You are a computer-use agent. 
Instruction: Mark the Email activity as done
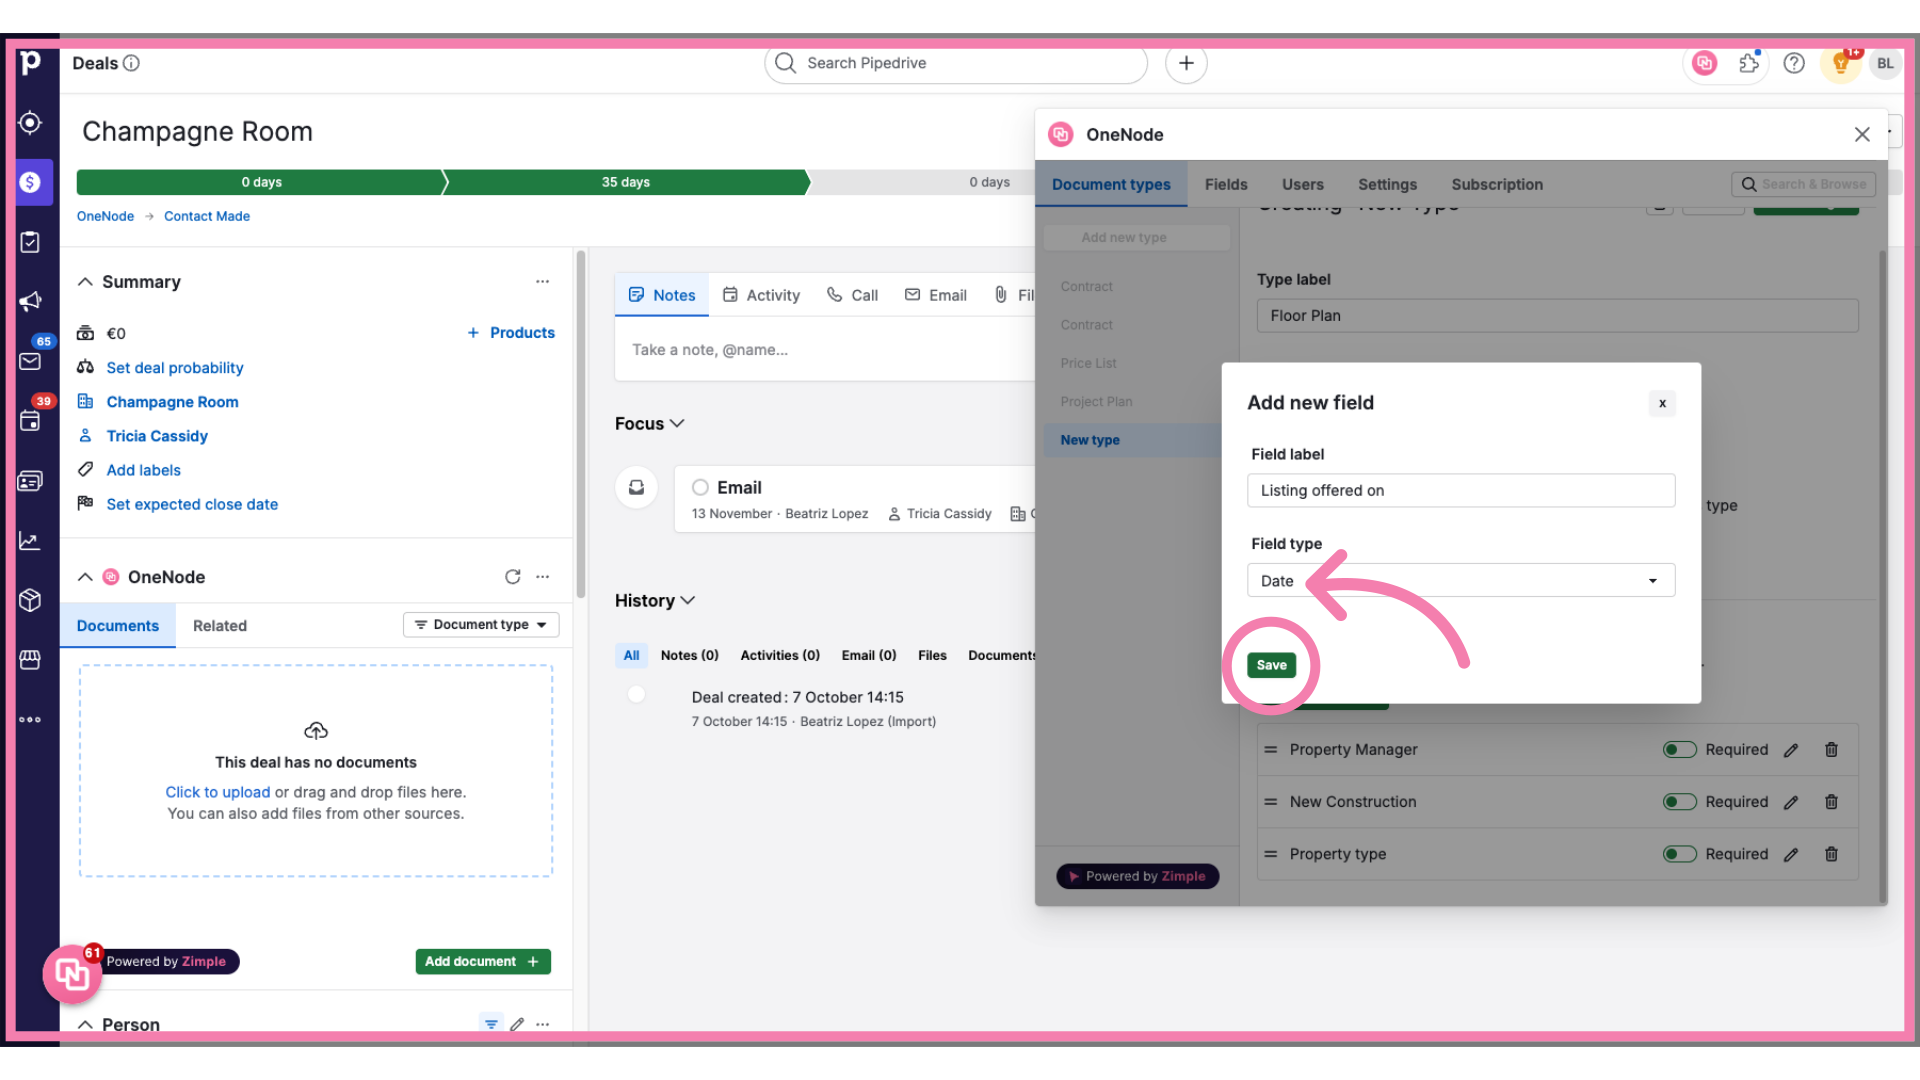pyautogui.click(x=700, y=487)
